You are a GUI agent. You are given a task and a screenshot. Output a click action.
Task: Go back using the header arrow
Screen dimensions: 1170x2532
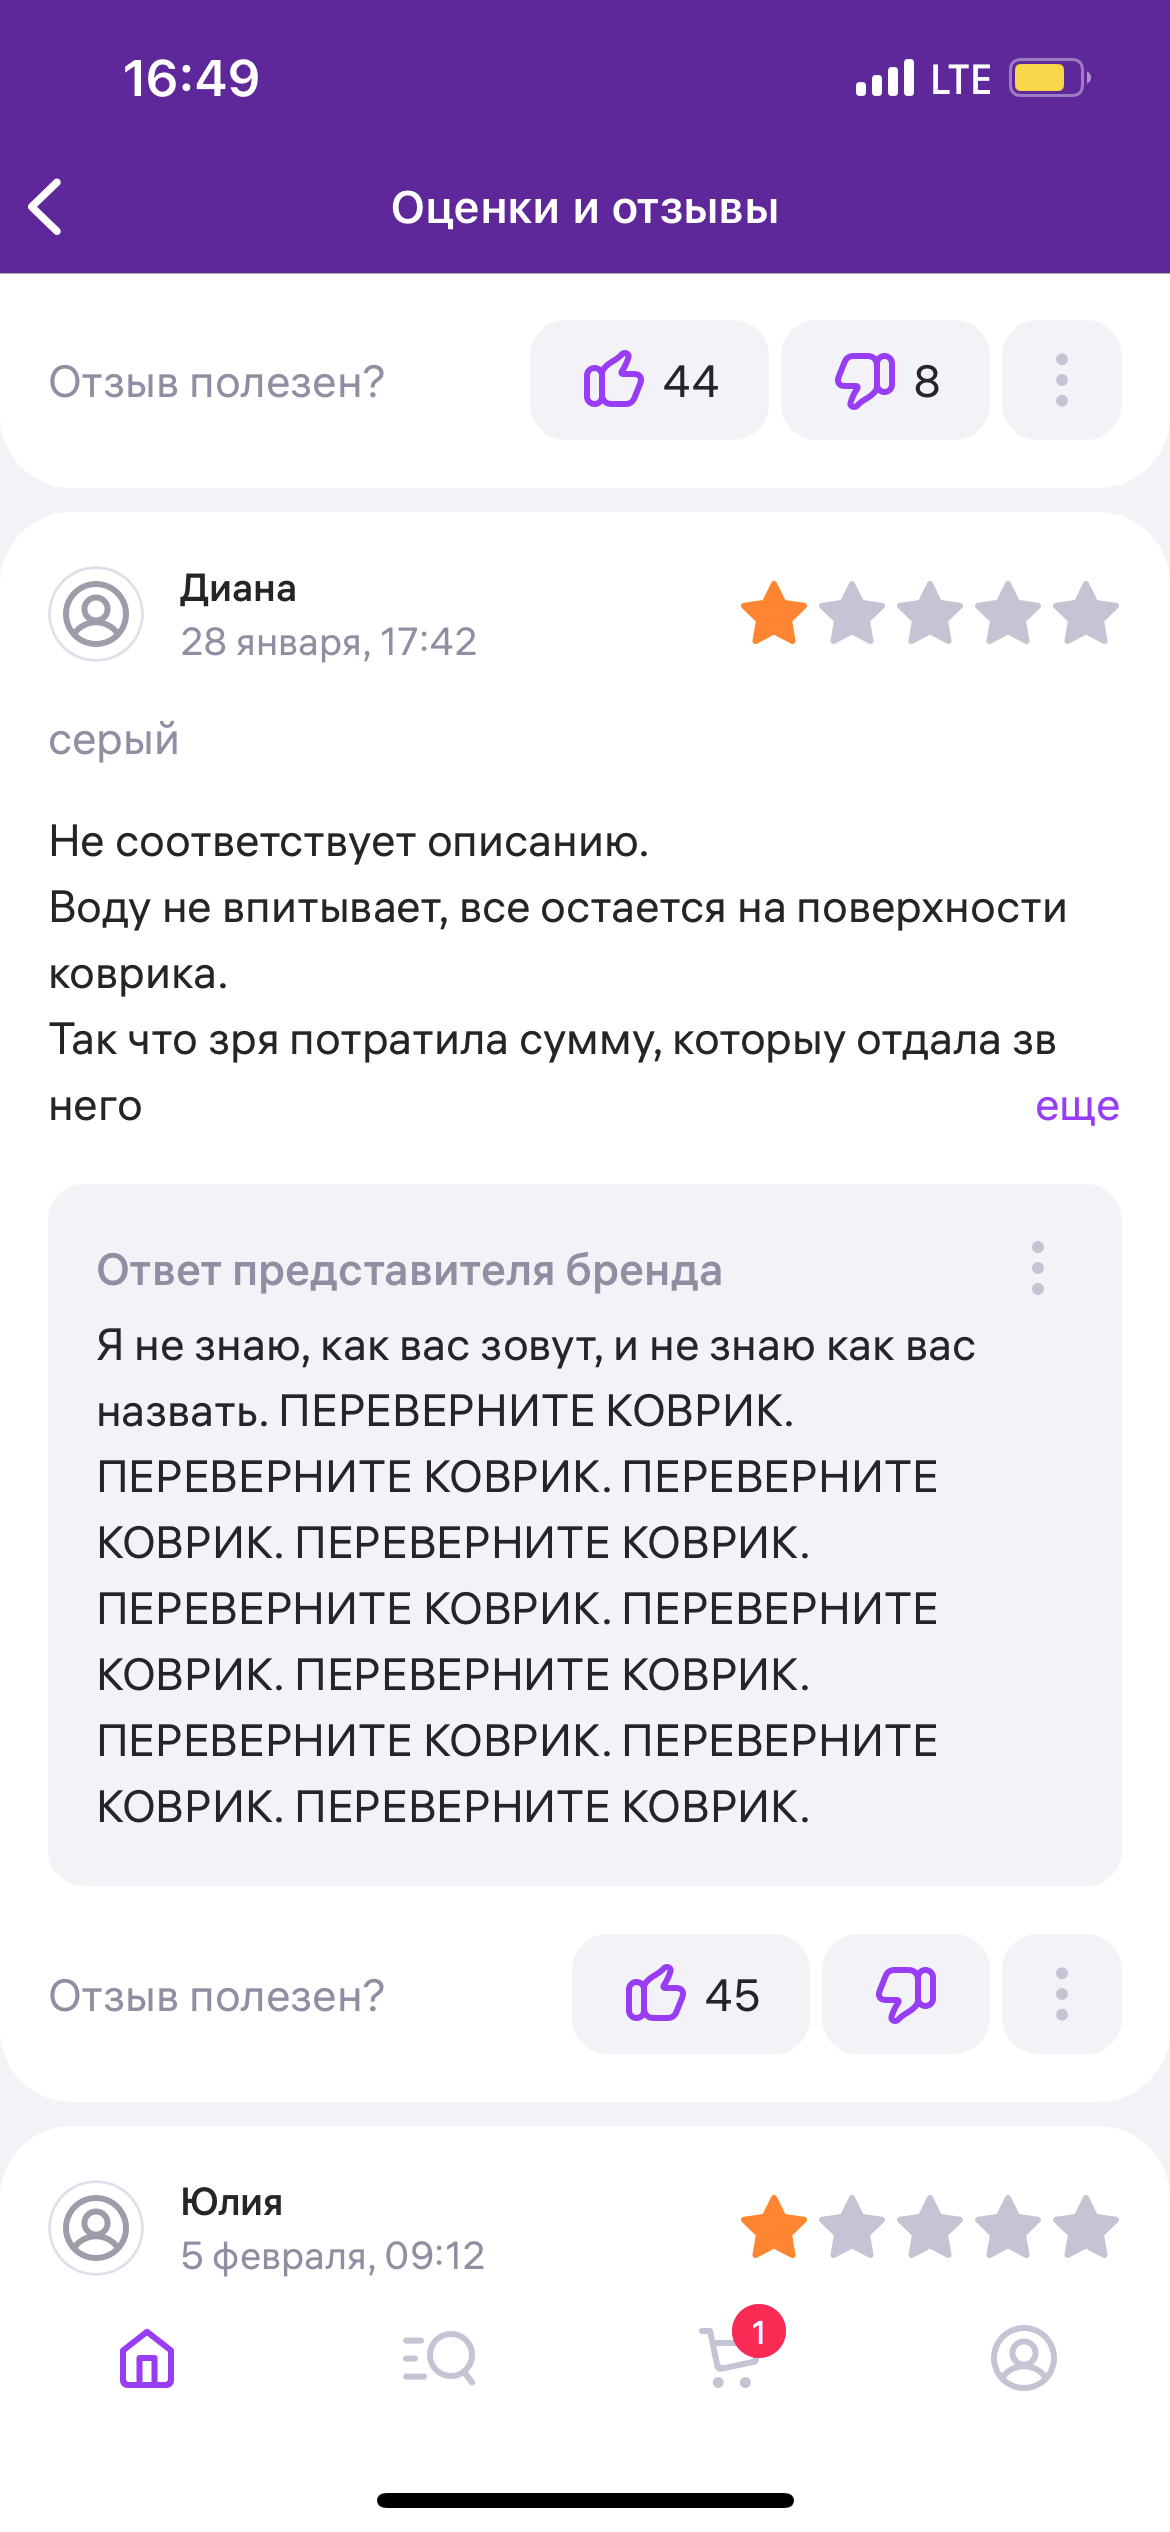(46, 207)
